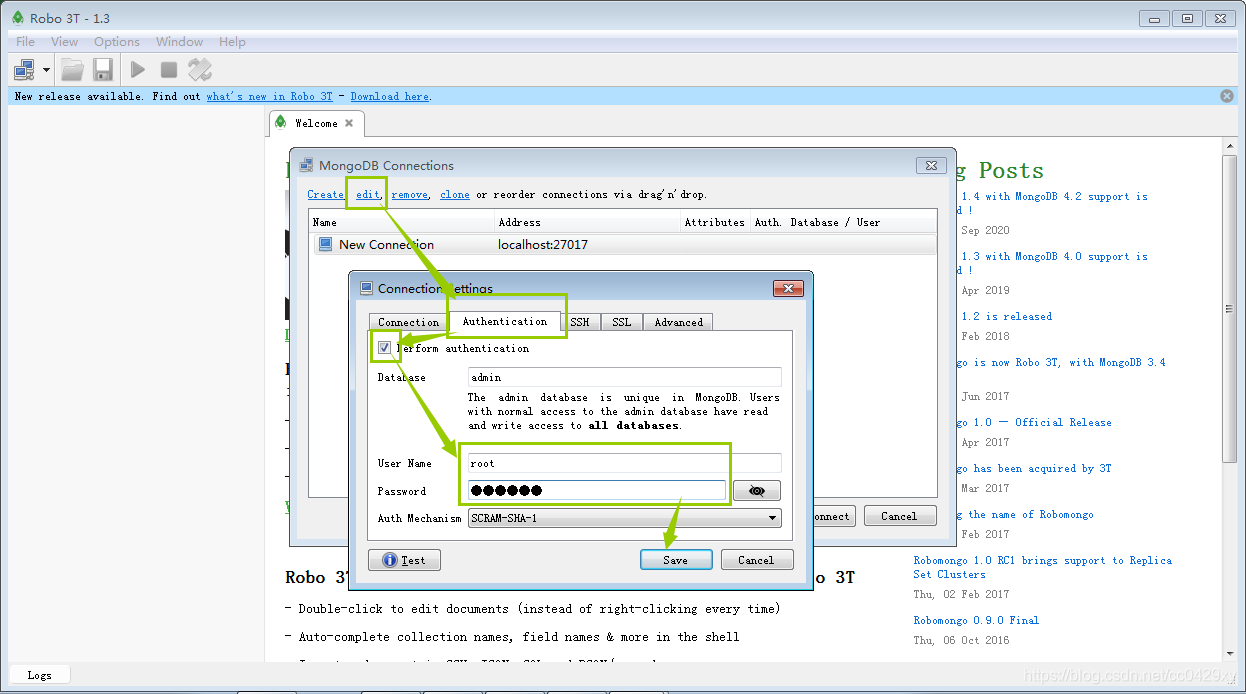
Task: Click the Test button
Action: [x=404, y=560]
